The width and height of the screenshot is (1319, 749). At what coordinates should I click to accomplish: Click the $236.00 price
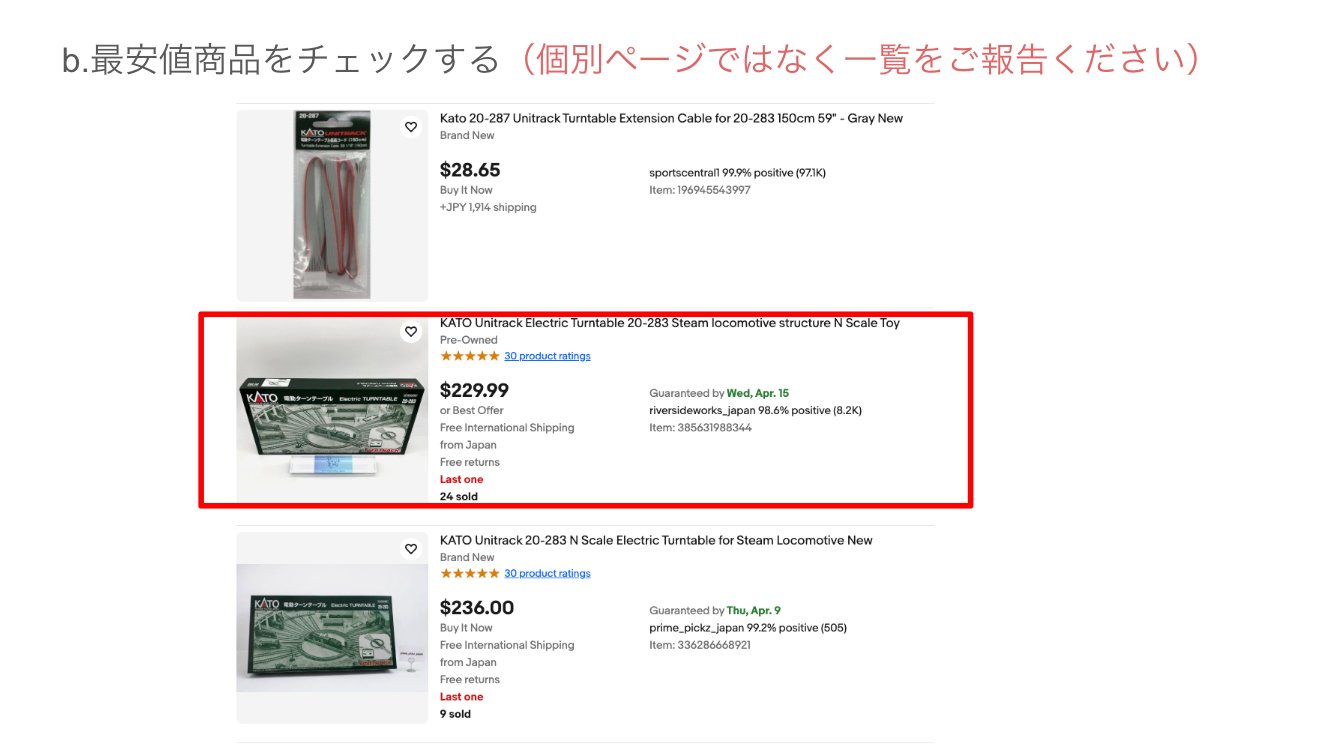[x=477, y=607]
